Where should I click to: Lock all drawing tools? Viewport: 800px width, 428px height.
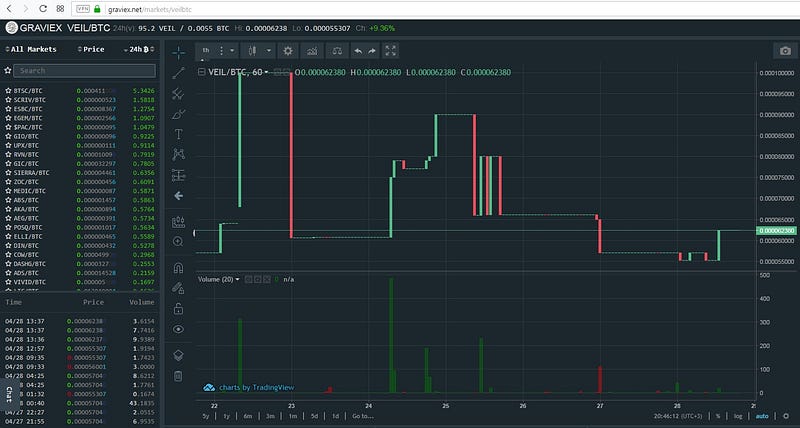(x=179, y=309)
